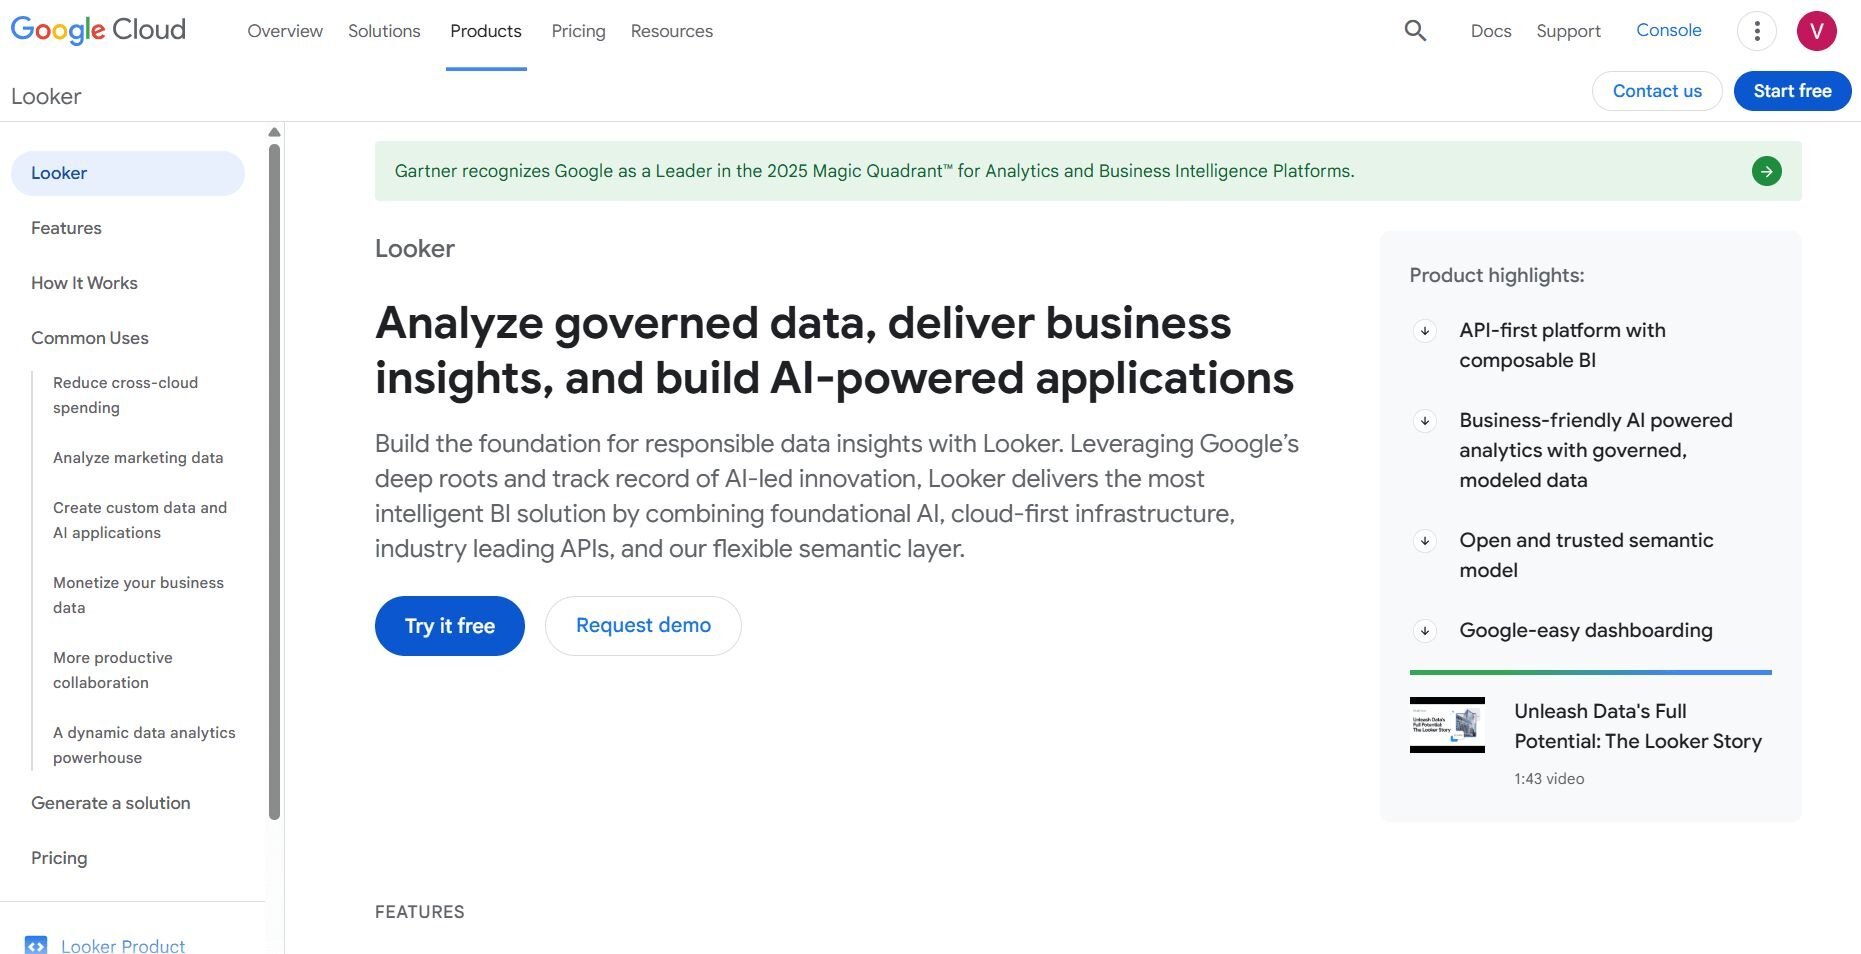This screenshot has height=954, width=1861.
Task: Go to Analyze marketing data section
Action: tap(138, 458)
